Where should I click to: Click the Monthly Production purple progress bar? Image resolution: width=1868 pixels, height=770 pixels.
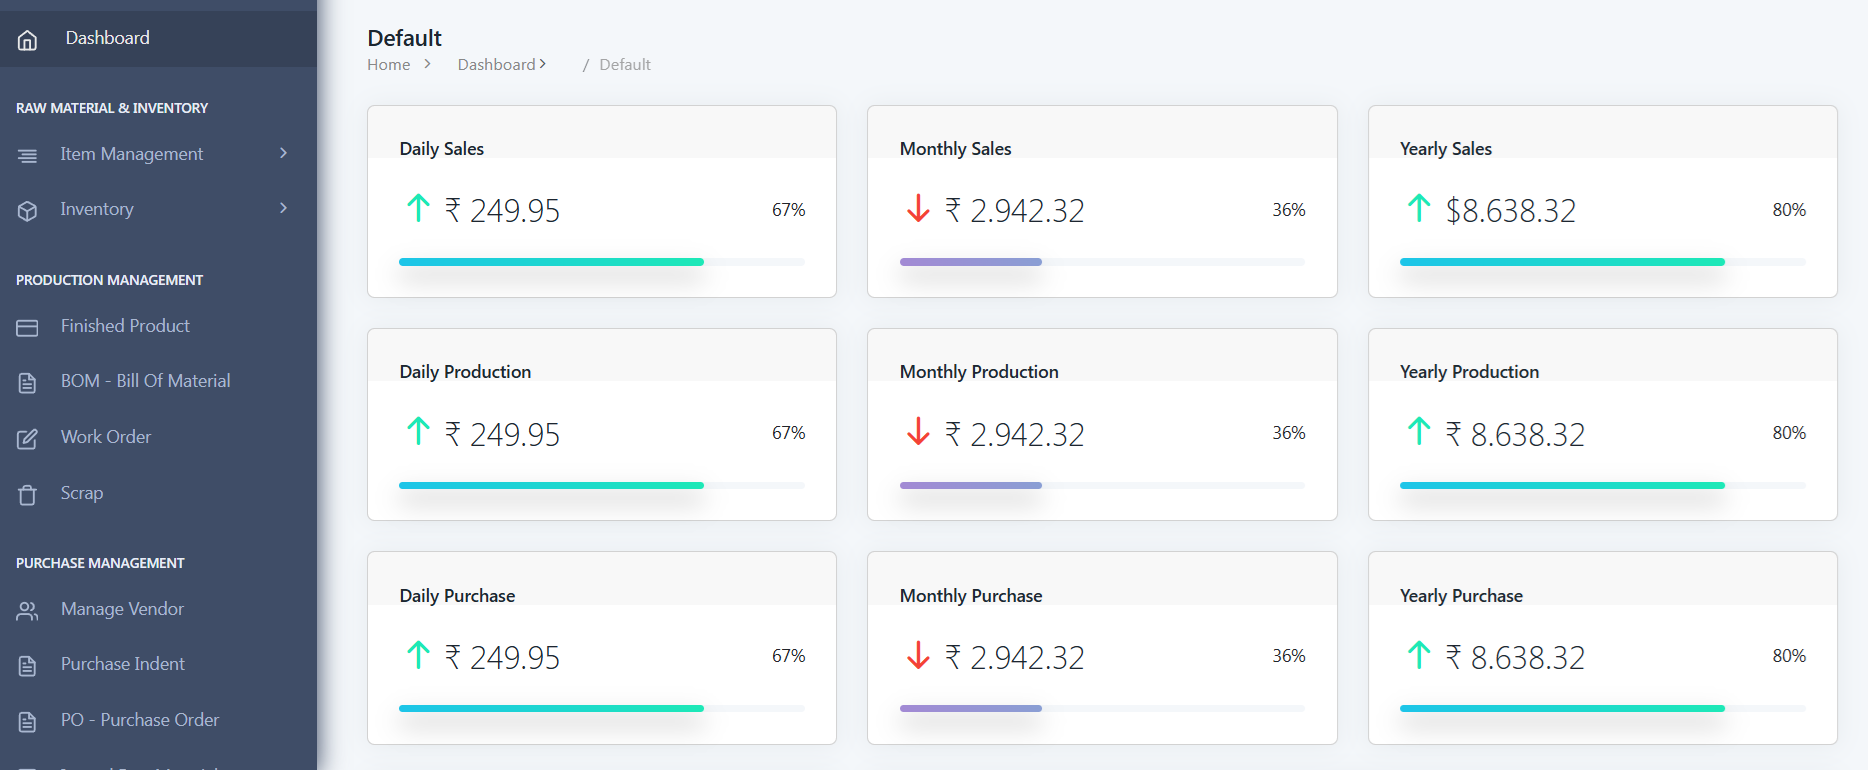pos(970,485)
